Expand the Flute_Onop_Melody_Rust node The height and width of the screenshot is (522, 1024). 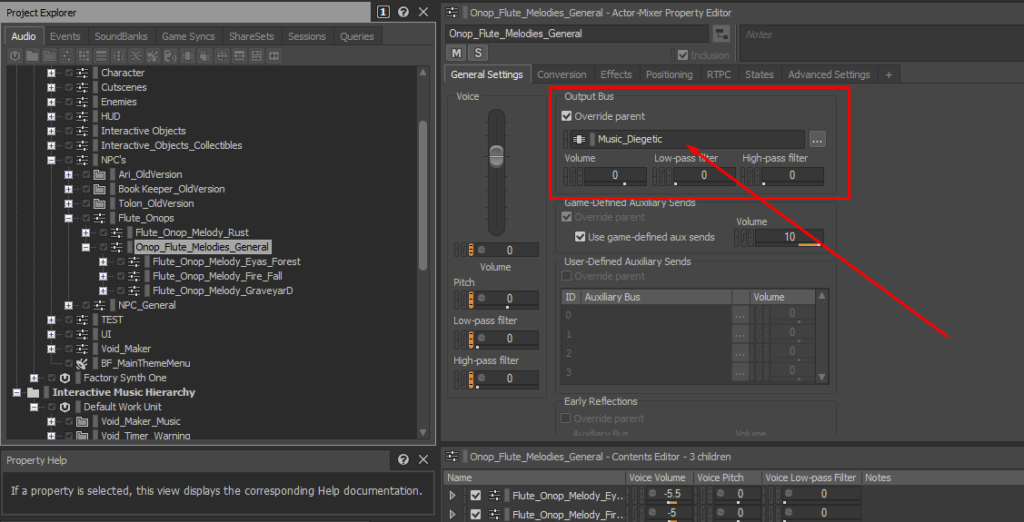point(86,232)
